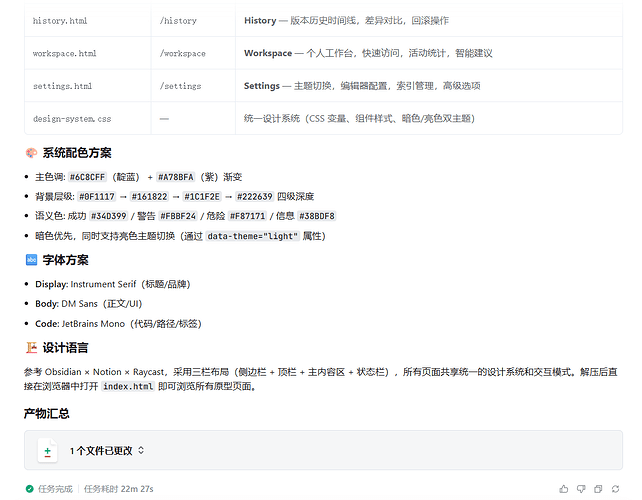The width and height of the screenshot is (642, 500).
Task: Click the #161822 background code
Action: 149,197
